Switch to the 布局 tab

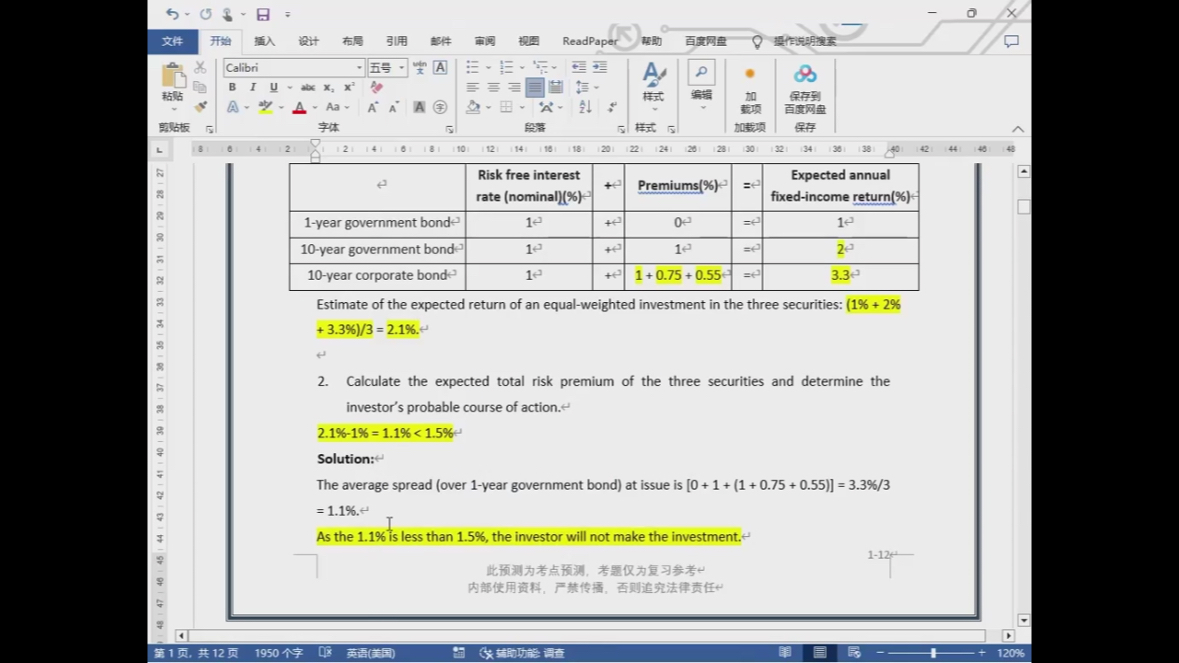353,41
